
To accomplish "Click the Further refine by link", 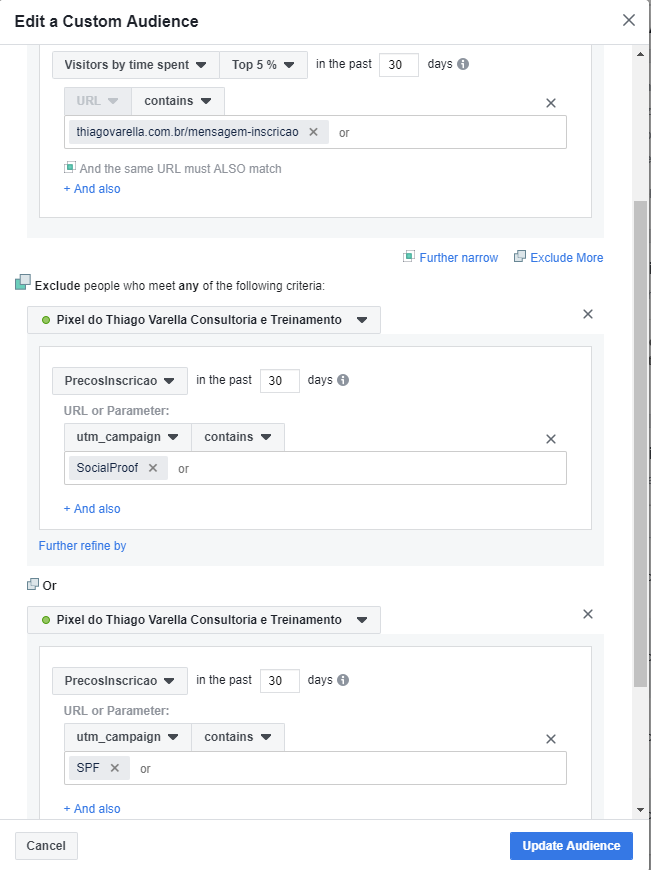I will tap(82, 546).
